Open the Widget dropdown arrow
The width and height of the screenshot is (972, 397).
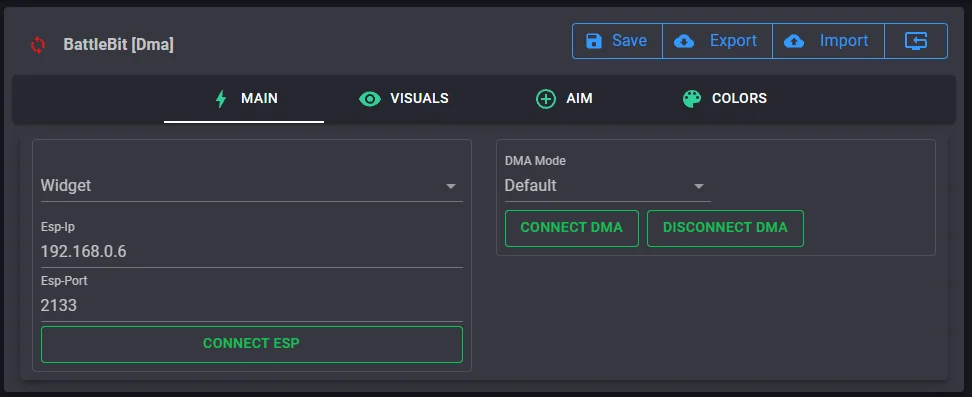click(451, 186)
